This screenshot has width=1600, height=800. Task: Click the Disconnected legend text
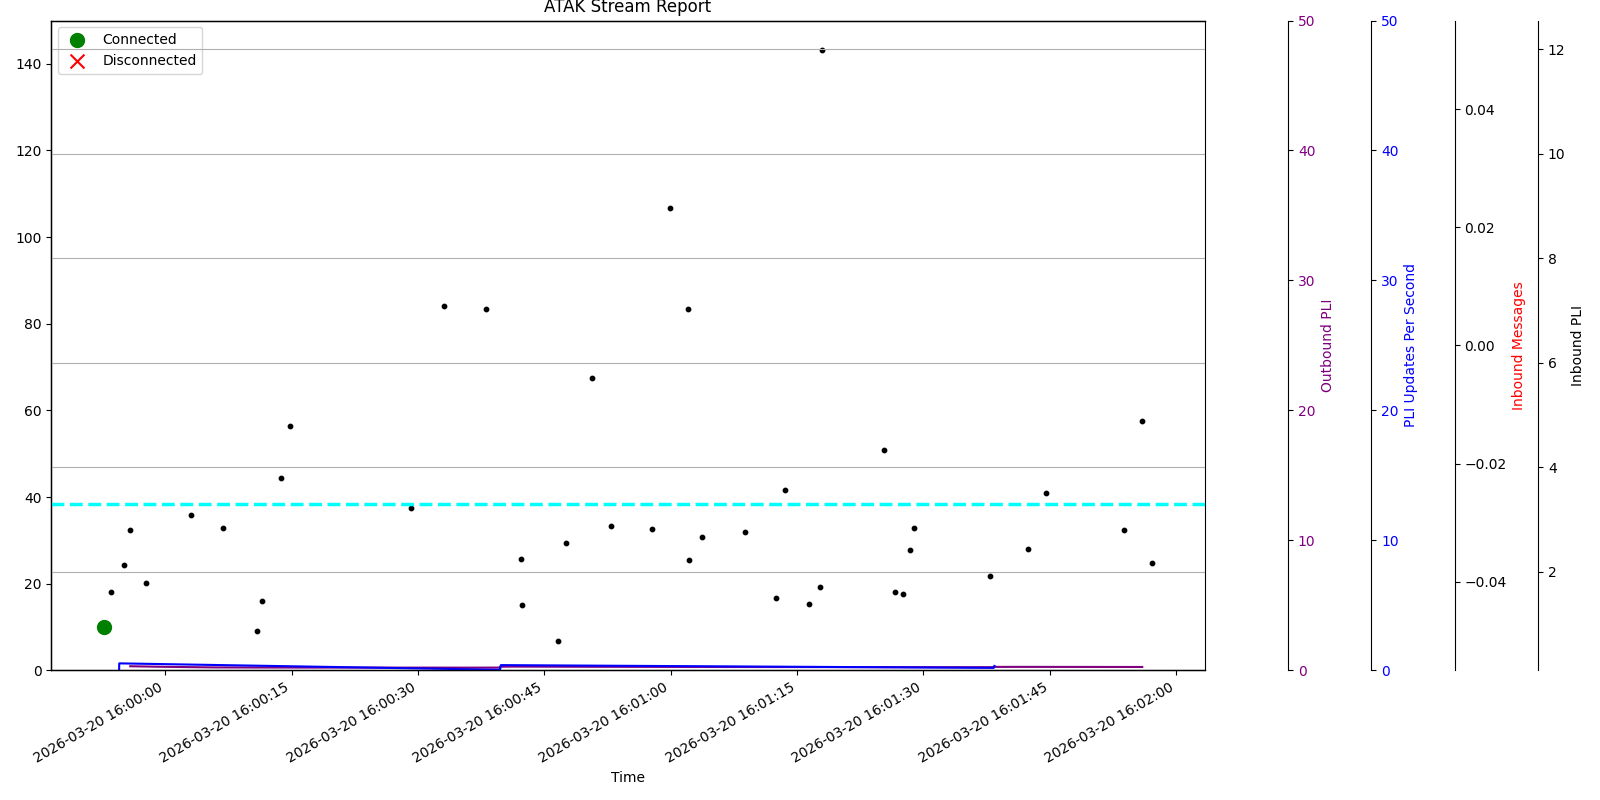tap(149, 61)
